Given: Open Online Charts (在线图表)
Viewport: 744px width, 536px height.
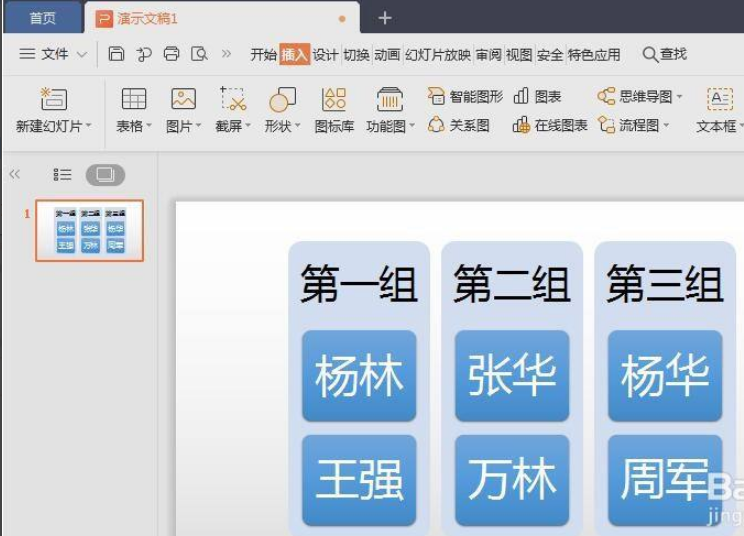Looking at the screenshot, I should click(x=550, y=125).
